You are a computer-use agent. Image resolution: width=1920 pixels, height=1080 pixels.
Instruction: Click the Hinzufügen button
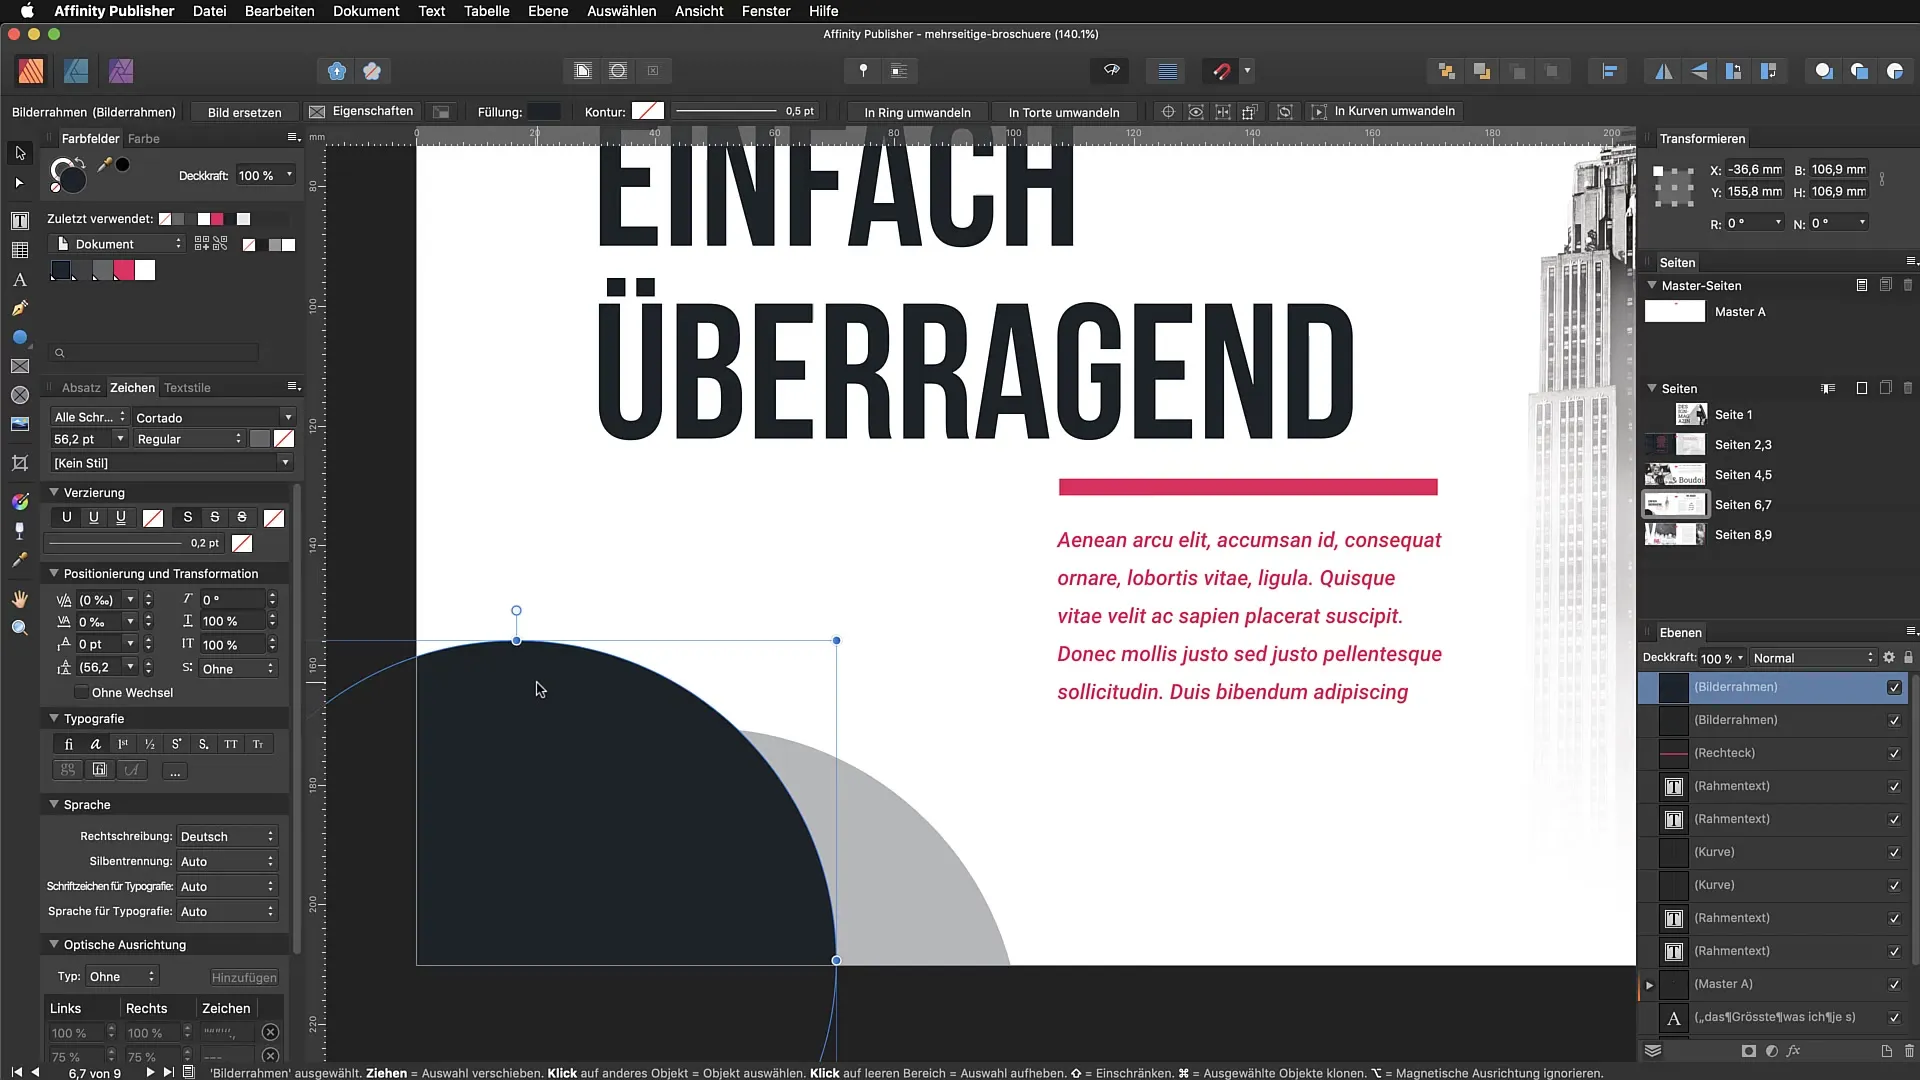click(x=244, y=977)
